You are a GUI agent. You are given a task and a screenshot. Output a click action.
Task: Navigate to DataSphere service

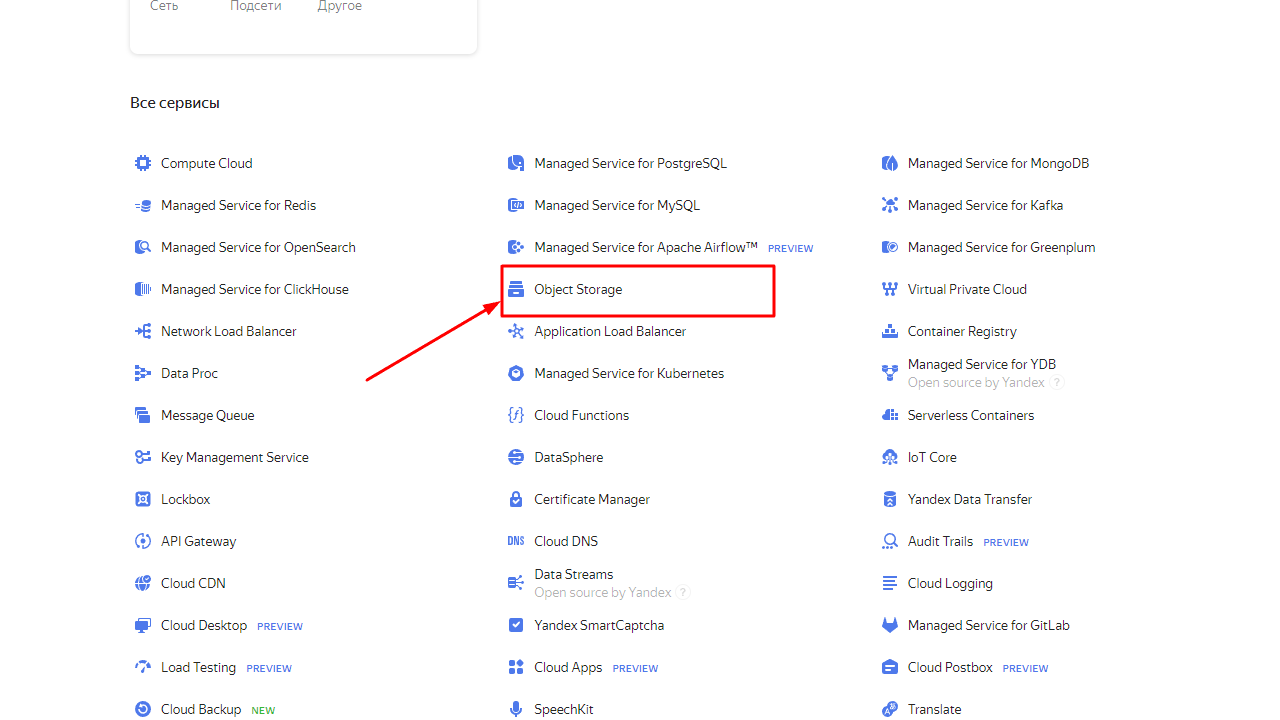pyautogui.click(x=569, y=457)
